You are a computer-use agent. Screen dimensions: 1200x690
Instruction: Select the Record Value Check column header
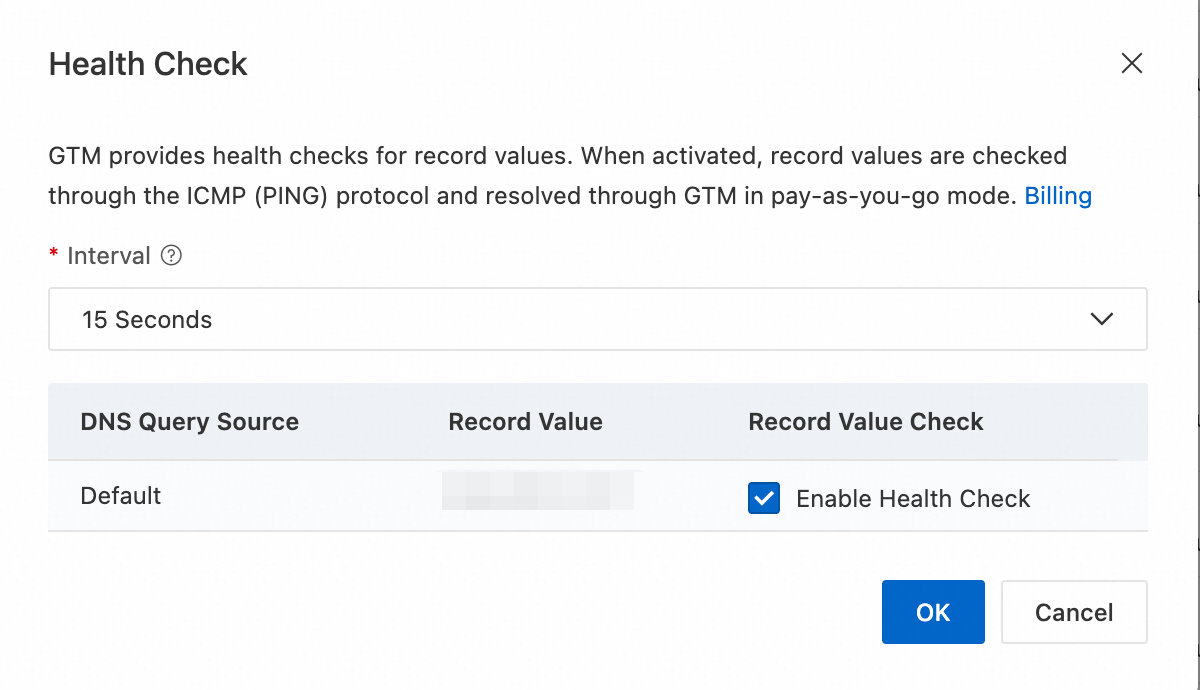(865, 422)
